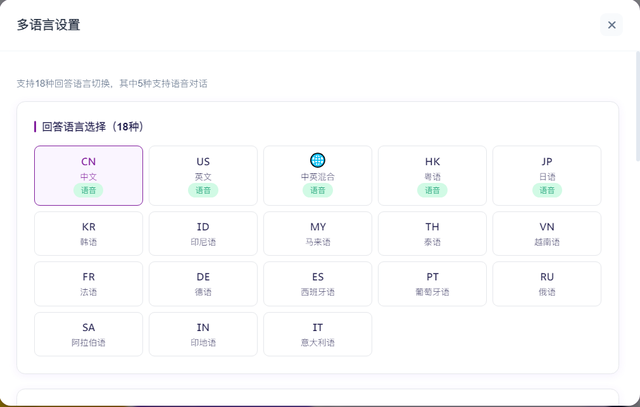Select DE German language option
The image size is (640, 407).
point(203,284)
